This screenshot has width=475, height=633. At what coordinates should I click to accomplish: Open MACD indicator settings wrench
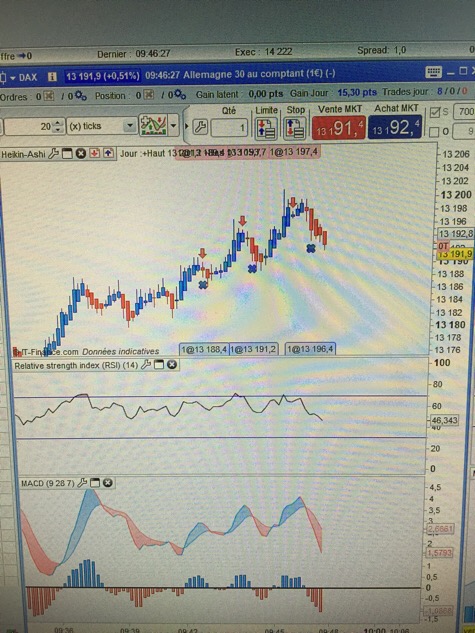[82, 483]
